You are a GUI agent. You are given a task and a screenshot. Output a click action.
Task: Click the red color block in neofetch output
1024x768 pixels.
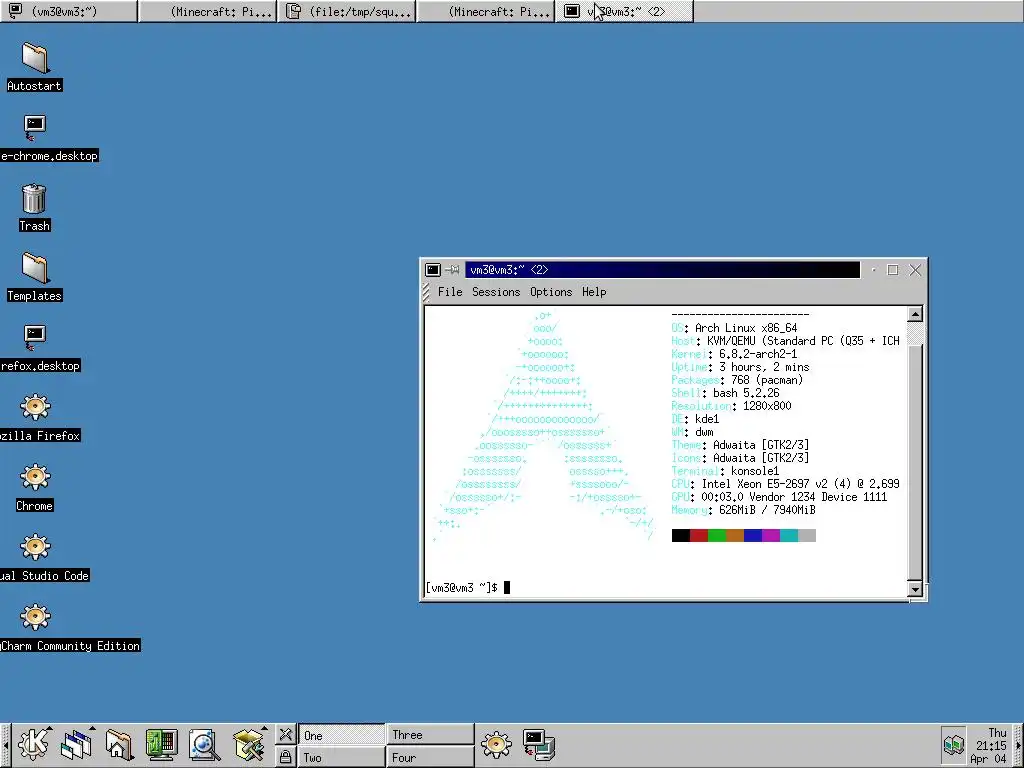tap(699, 536)
